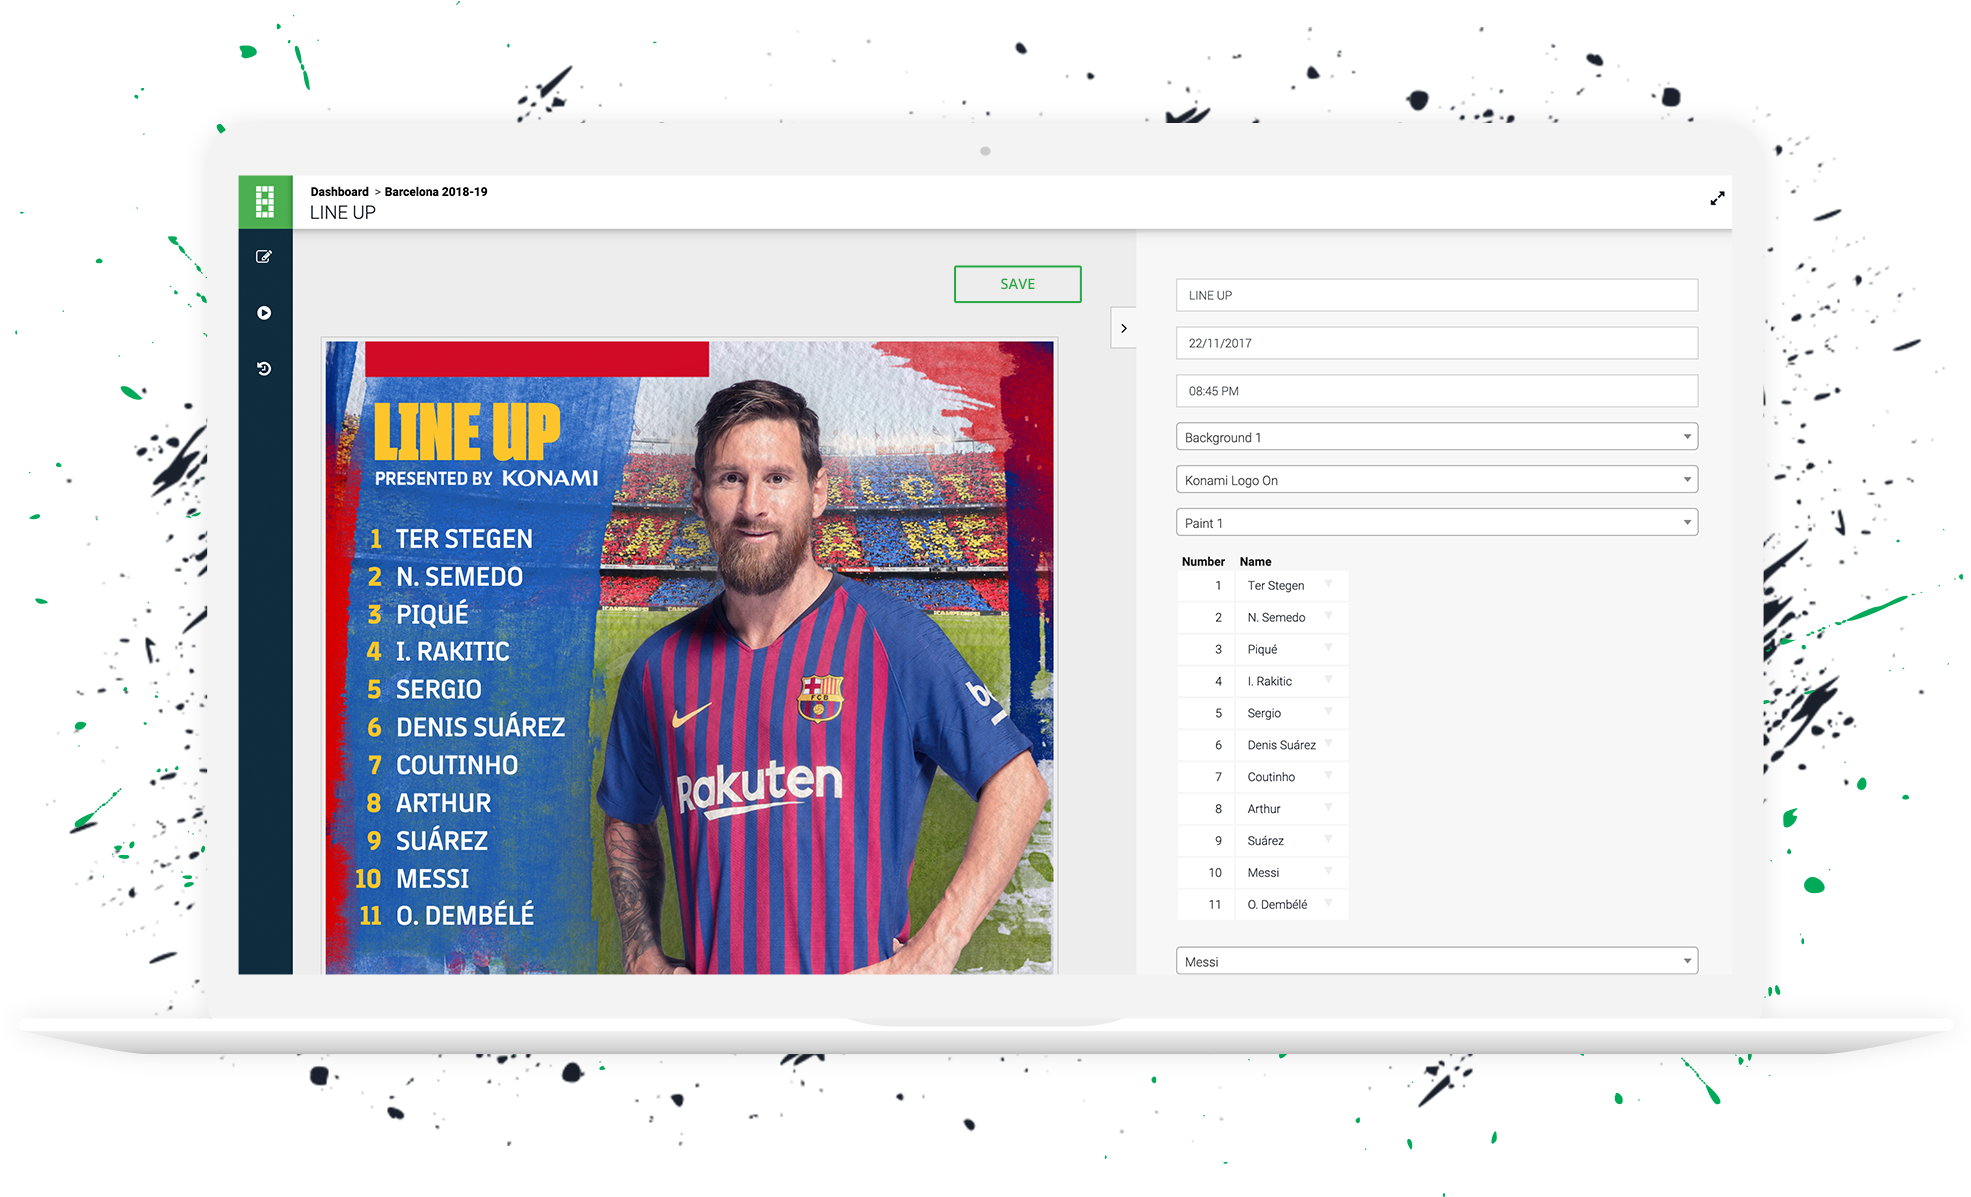This screenshot has height=1197, width=1971.
Task: Click number cell 3 in the table
Action: pyautogui.click(x=1206, y=650)
